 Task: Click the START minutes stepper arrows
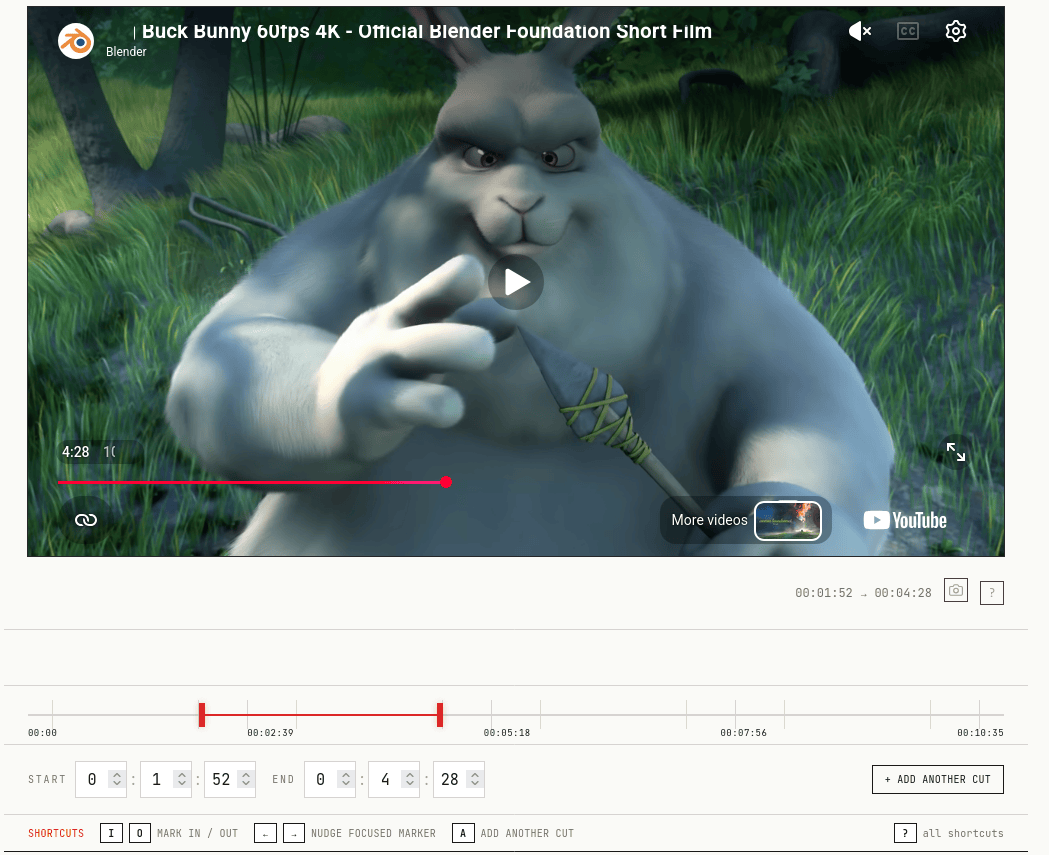181,779
